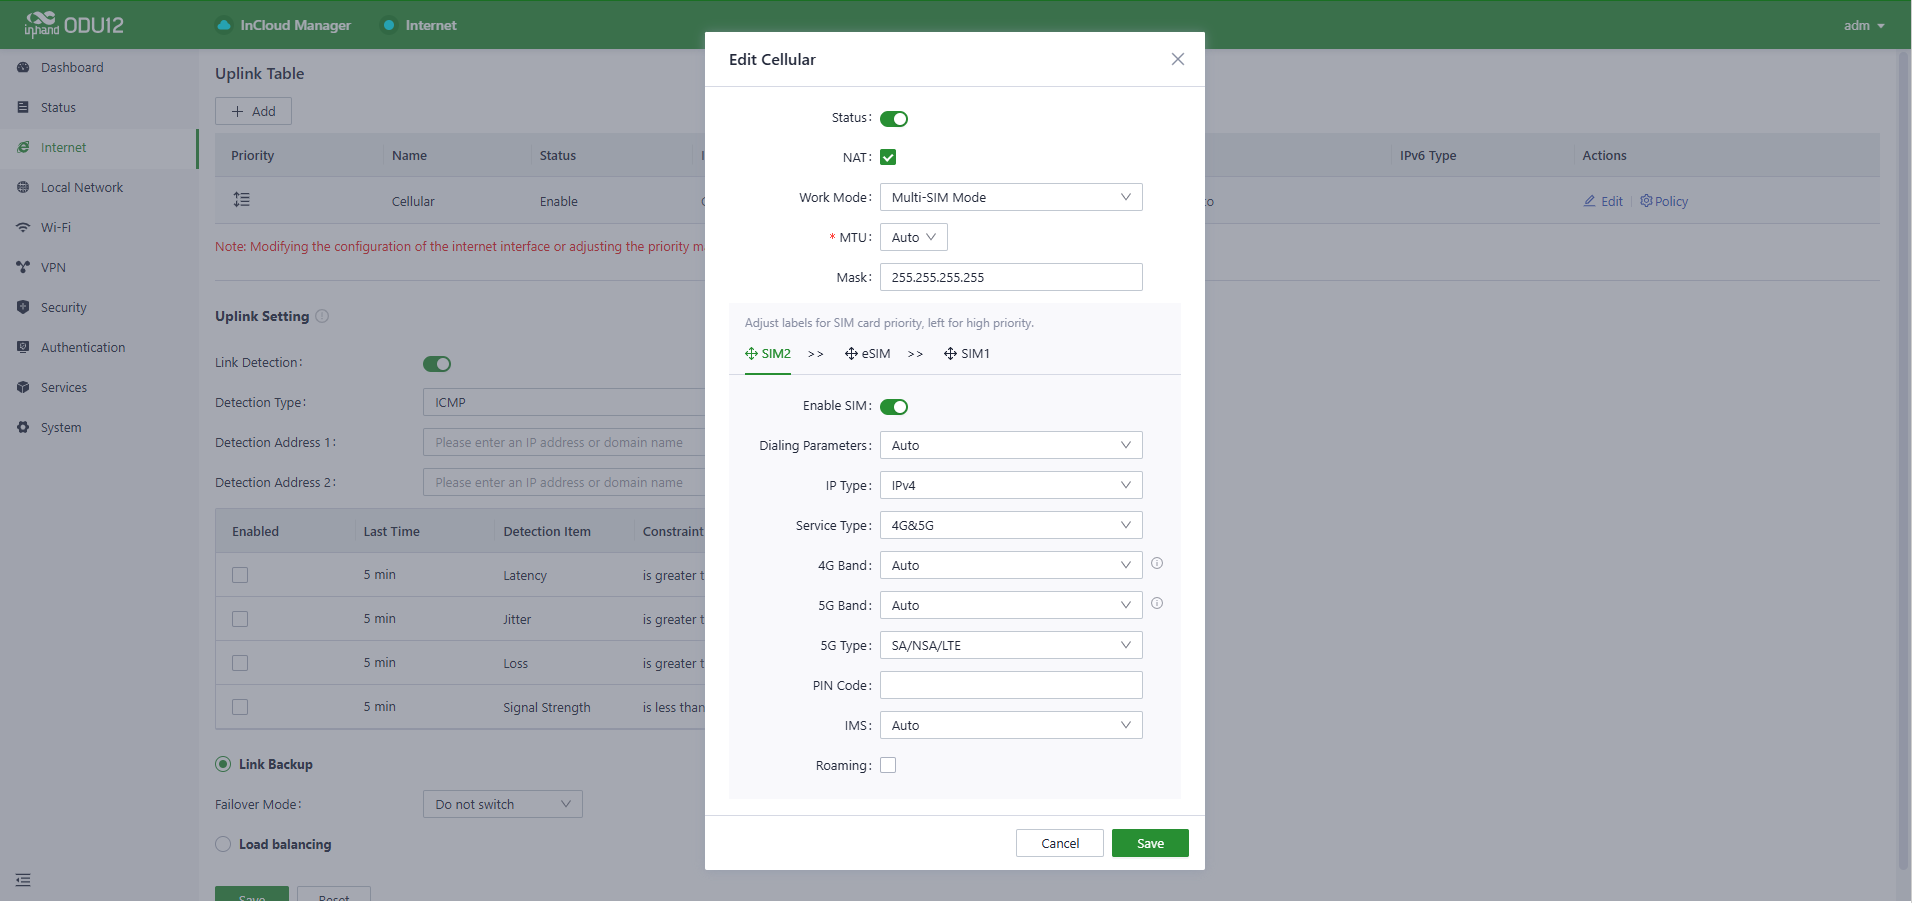Click the 4G Band info icon

pyautogui.click(x=1157, y=564)
